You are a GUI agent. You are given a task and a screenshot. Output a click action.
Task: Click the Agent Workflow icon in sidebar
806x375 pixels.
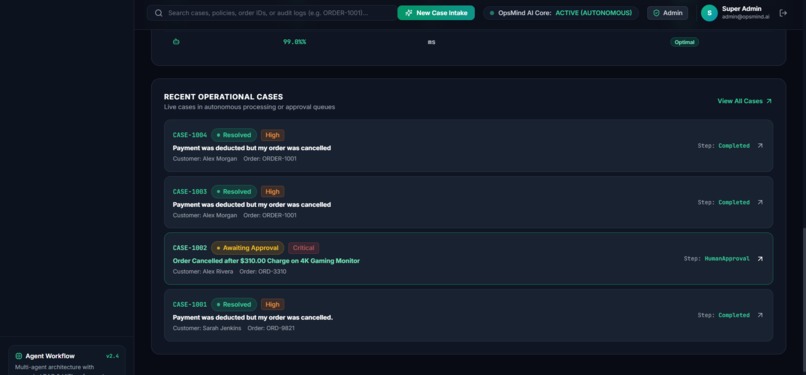pos(19,356)
